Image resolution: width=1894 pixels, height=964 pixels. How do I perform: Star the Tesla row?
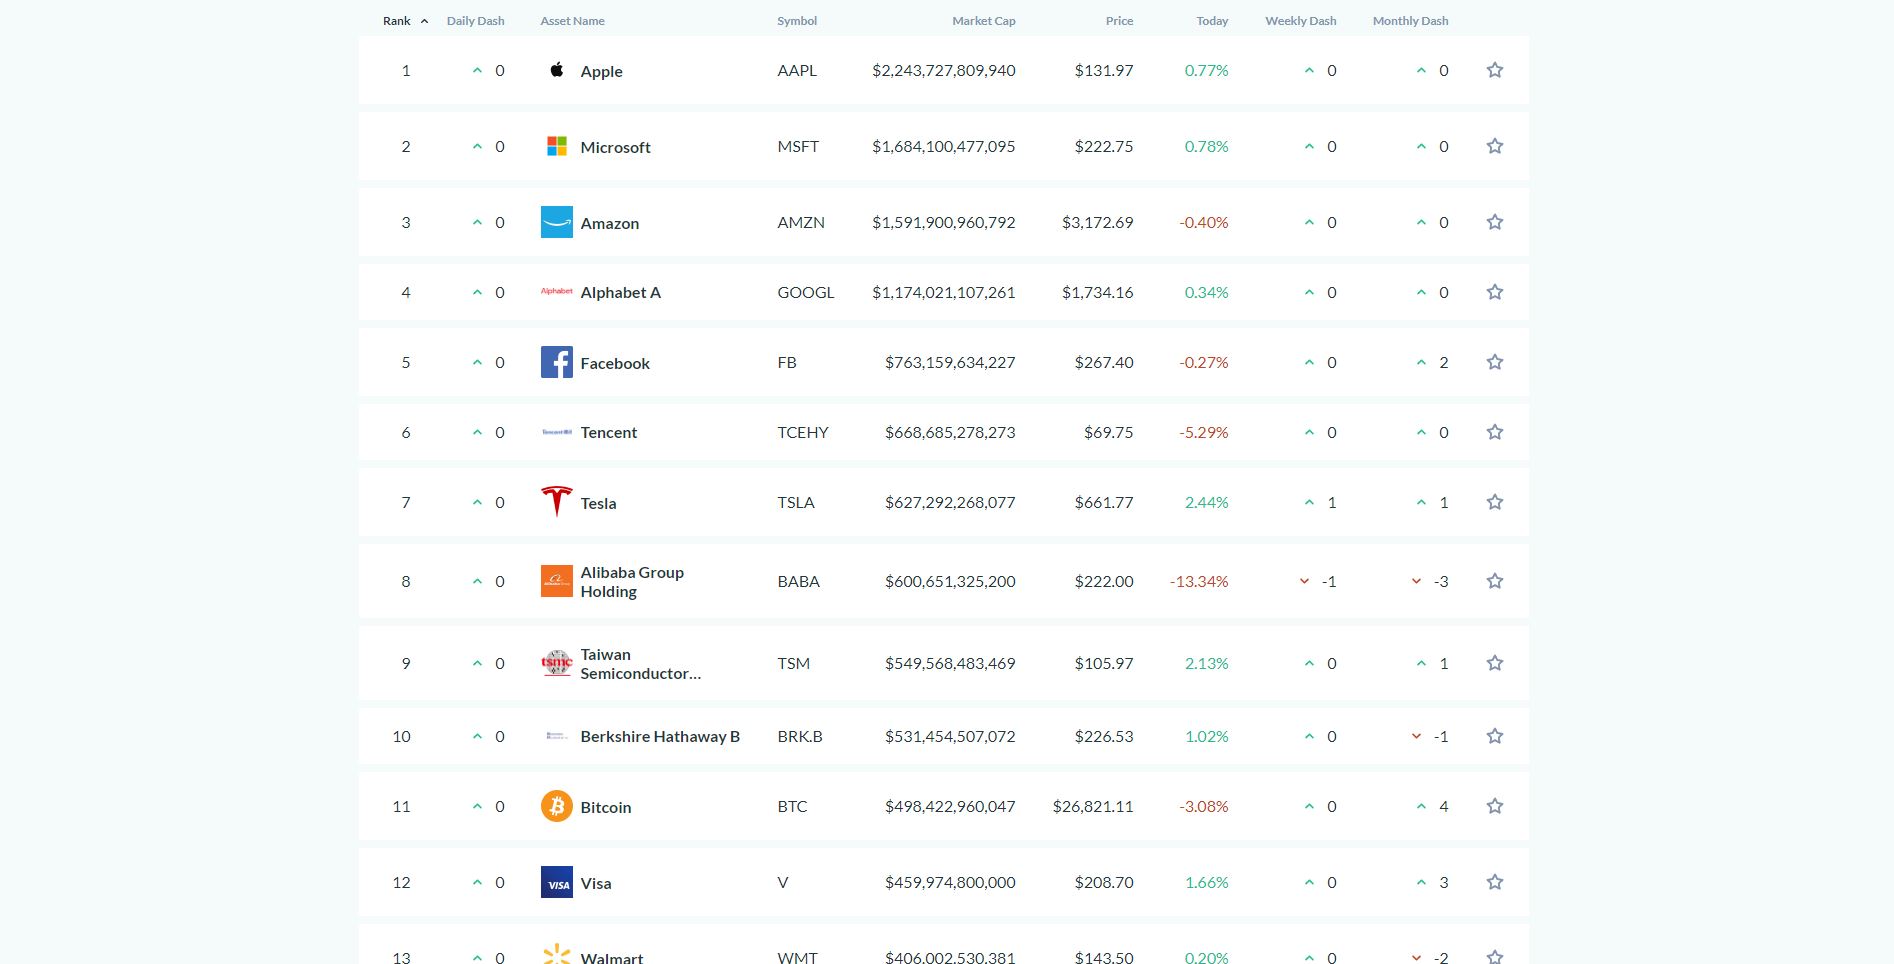[x=1495, y=502]
